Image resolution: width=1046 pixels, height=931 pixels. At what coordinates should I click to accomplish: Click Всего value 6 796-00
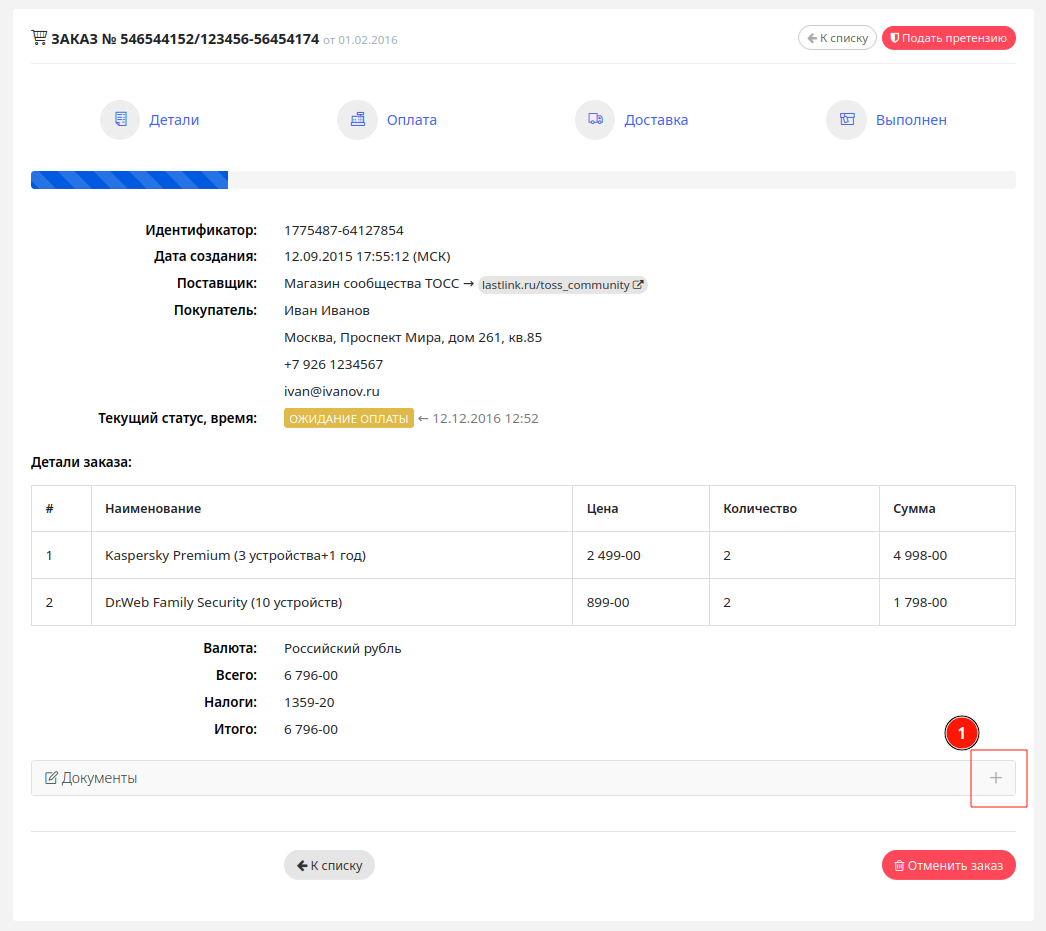(311, 676)
